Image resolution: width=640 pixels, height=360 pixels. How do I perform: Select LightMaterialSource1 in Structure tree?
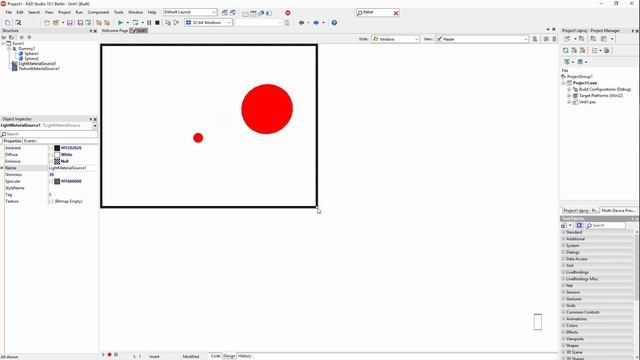(x=37, y=64)
